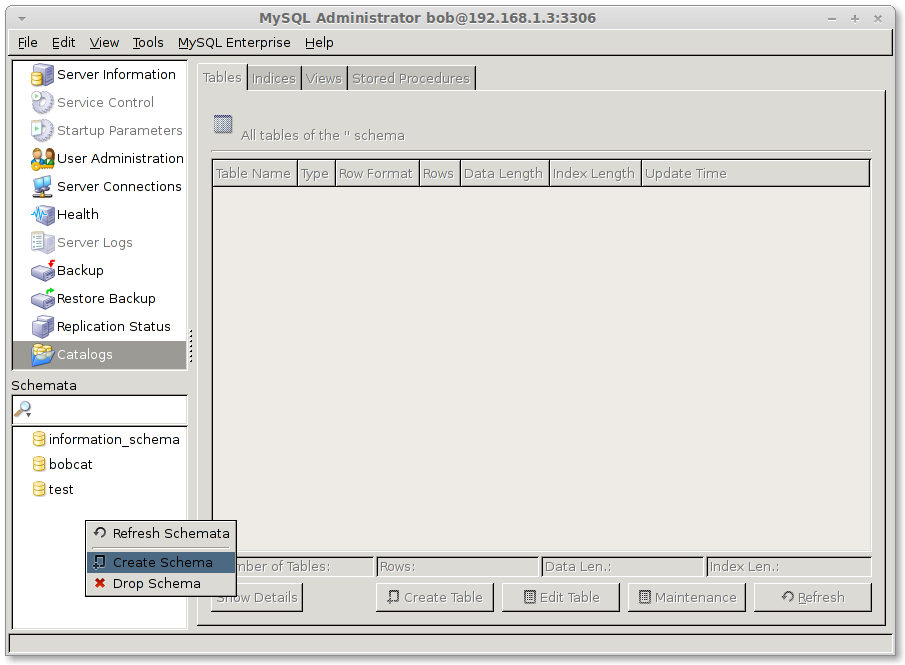Image resolution: width=905 pixels, height=665 pixels.
Task: Sort by Row Format column header
Action: (x=376, y=174)
